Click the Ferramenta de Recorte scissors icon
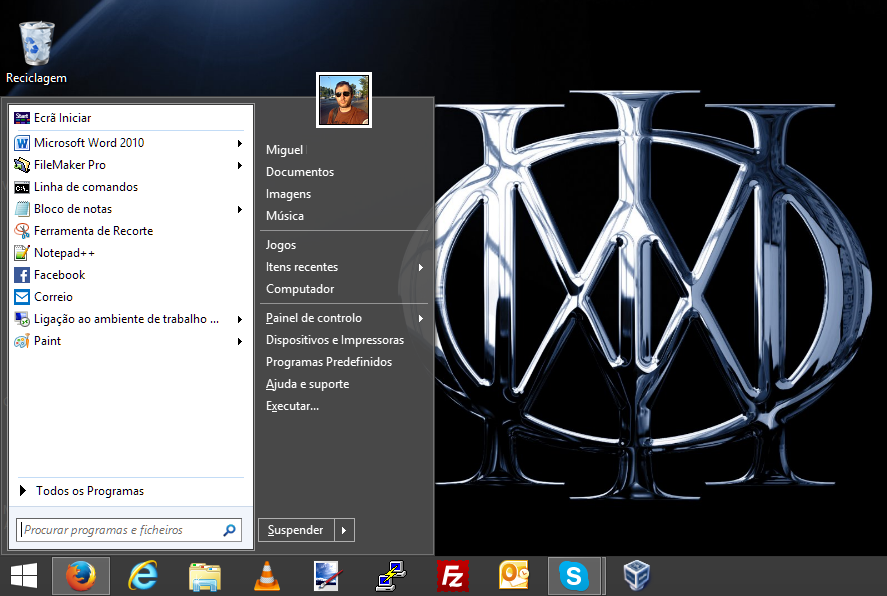Screen dimensions: 887x596 (21, 231)
